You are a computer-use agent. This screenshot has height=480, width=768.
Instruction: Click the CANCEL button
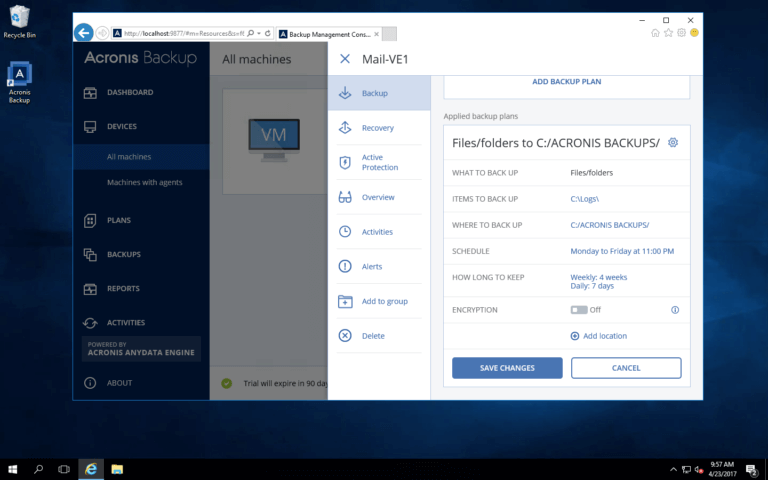coord(626,368)
